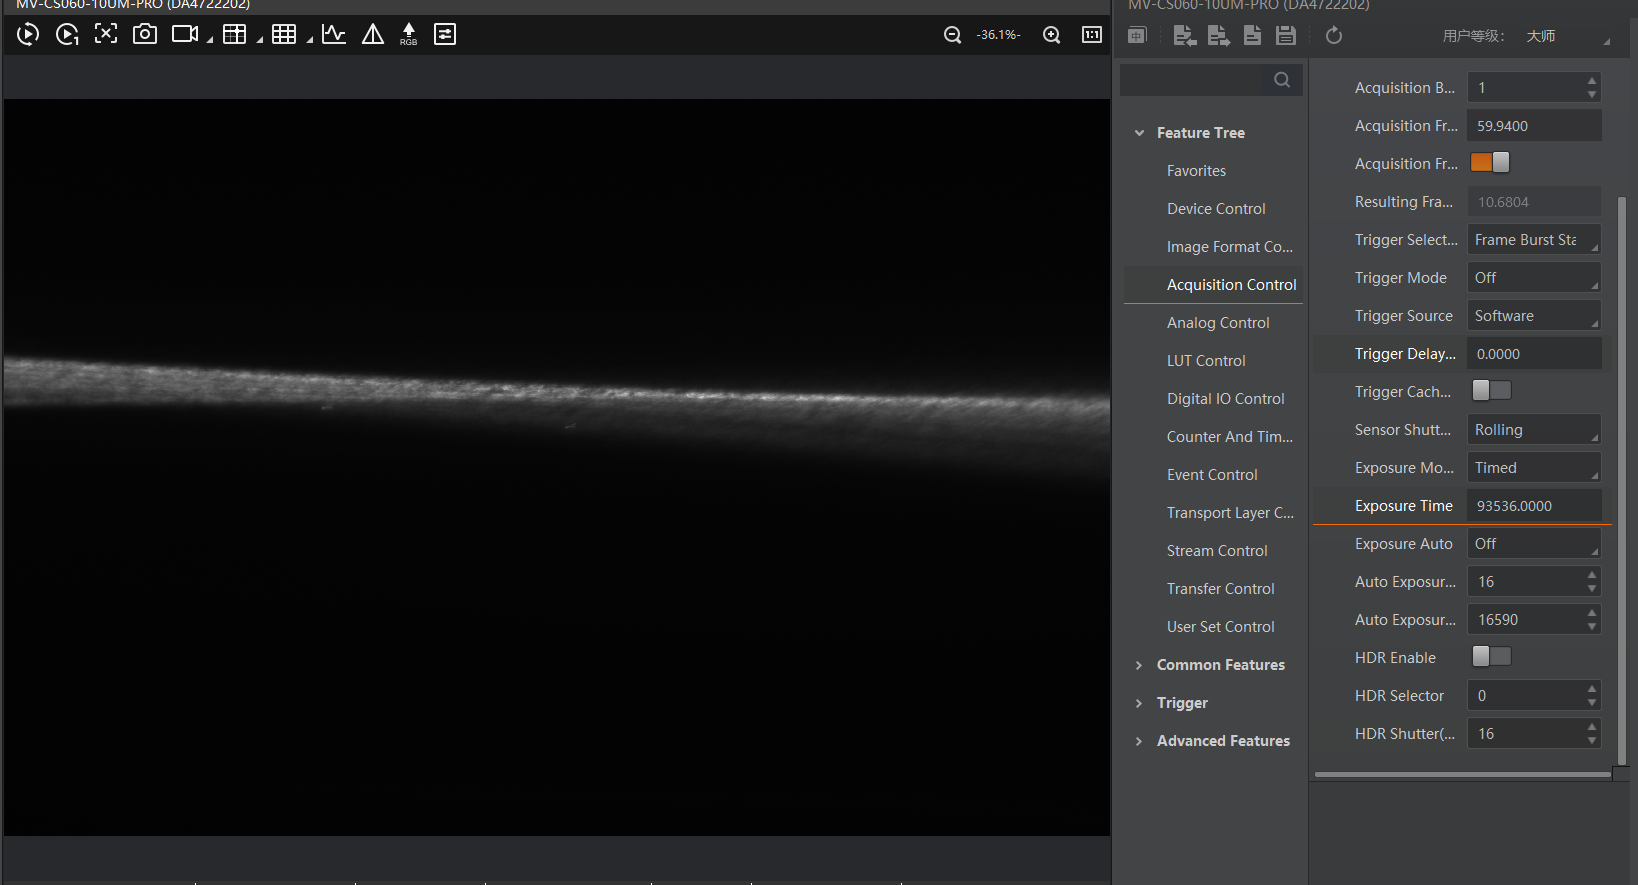Open the Trigger Mode dropdown

point(1533,278)
